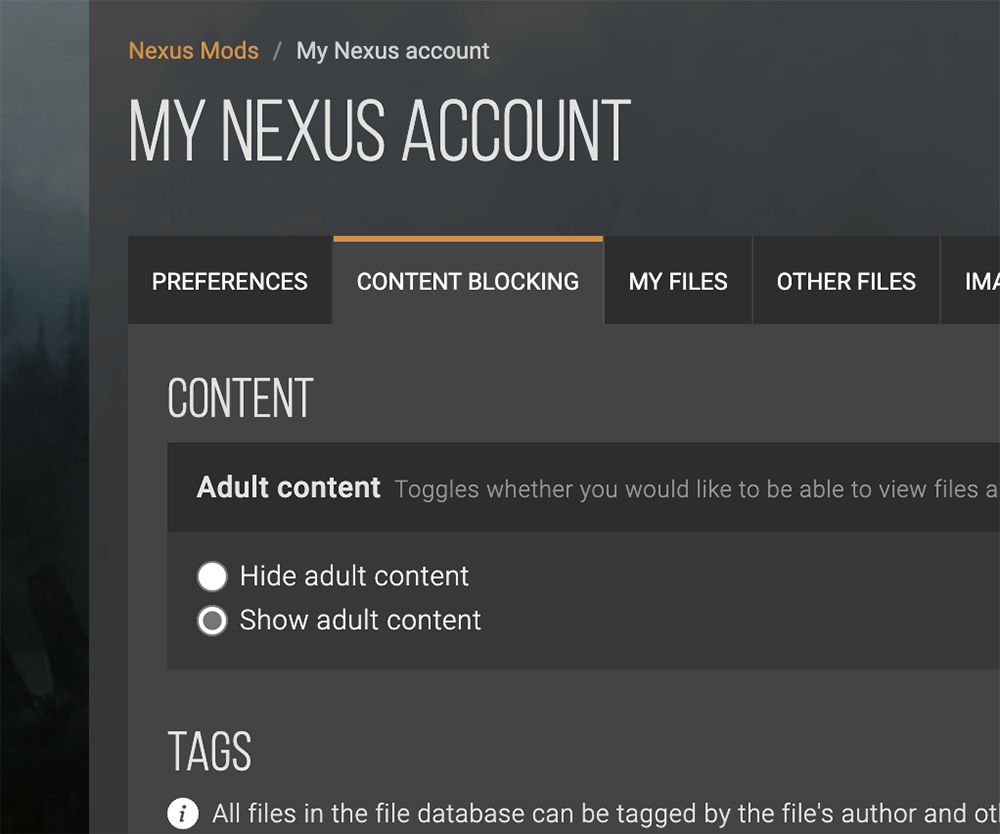Open the Preferences tab
This screenshot has width=1000, height=834.
(x=230, y=281)
